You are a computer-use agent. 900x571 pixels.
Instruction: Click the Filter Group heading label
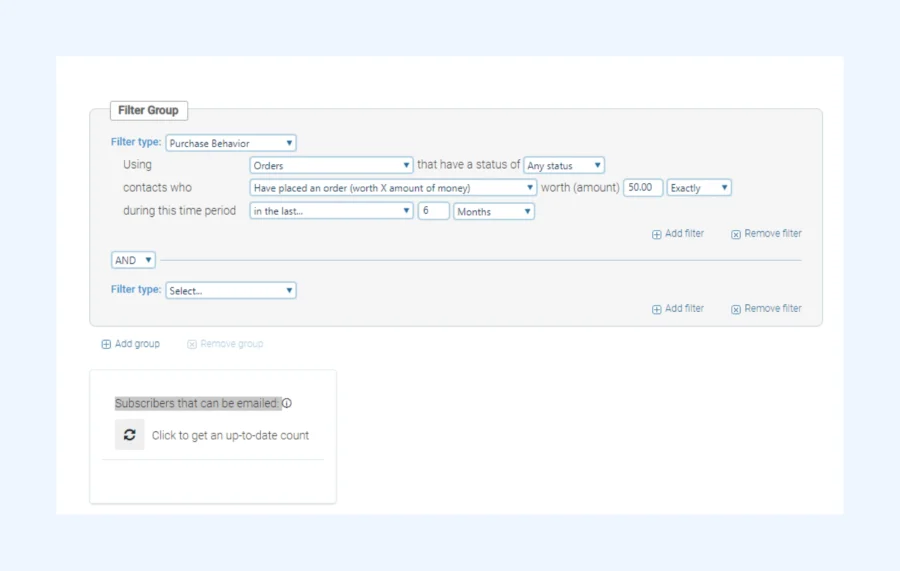click(x=149, y=110)
